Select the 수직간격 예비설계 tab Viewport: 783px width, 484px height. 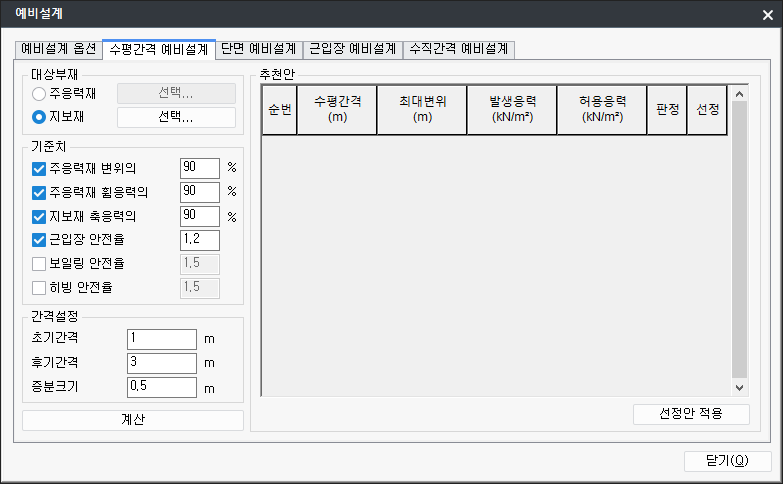pyautogui.click(x=459, y=48)
